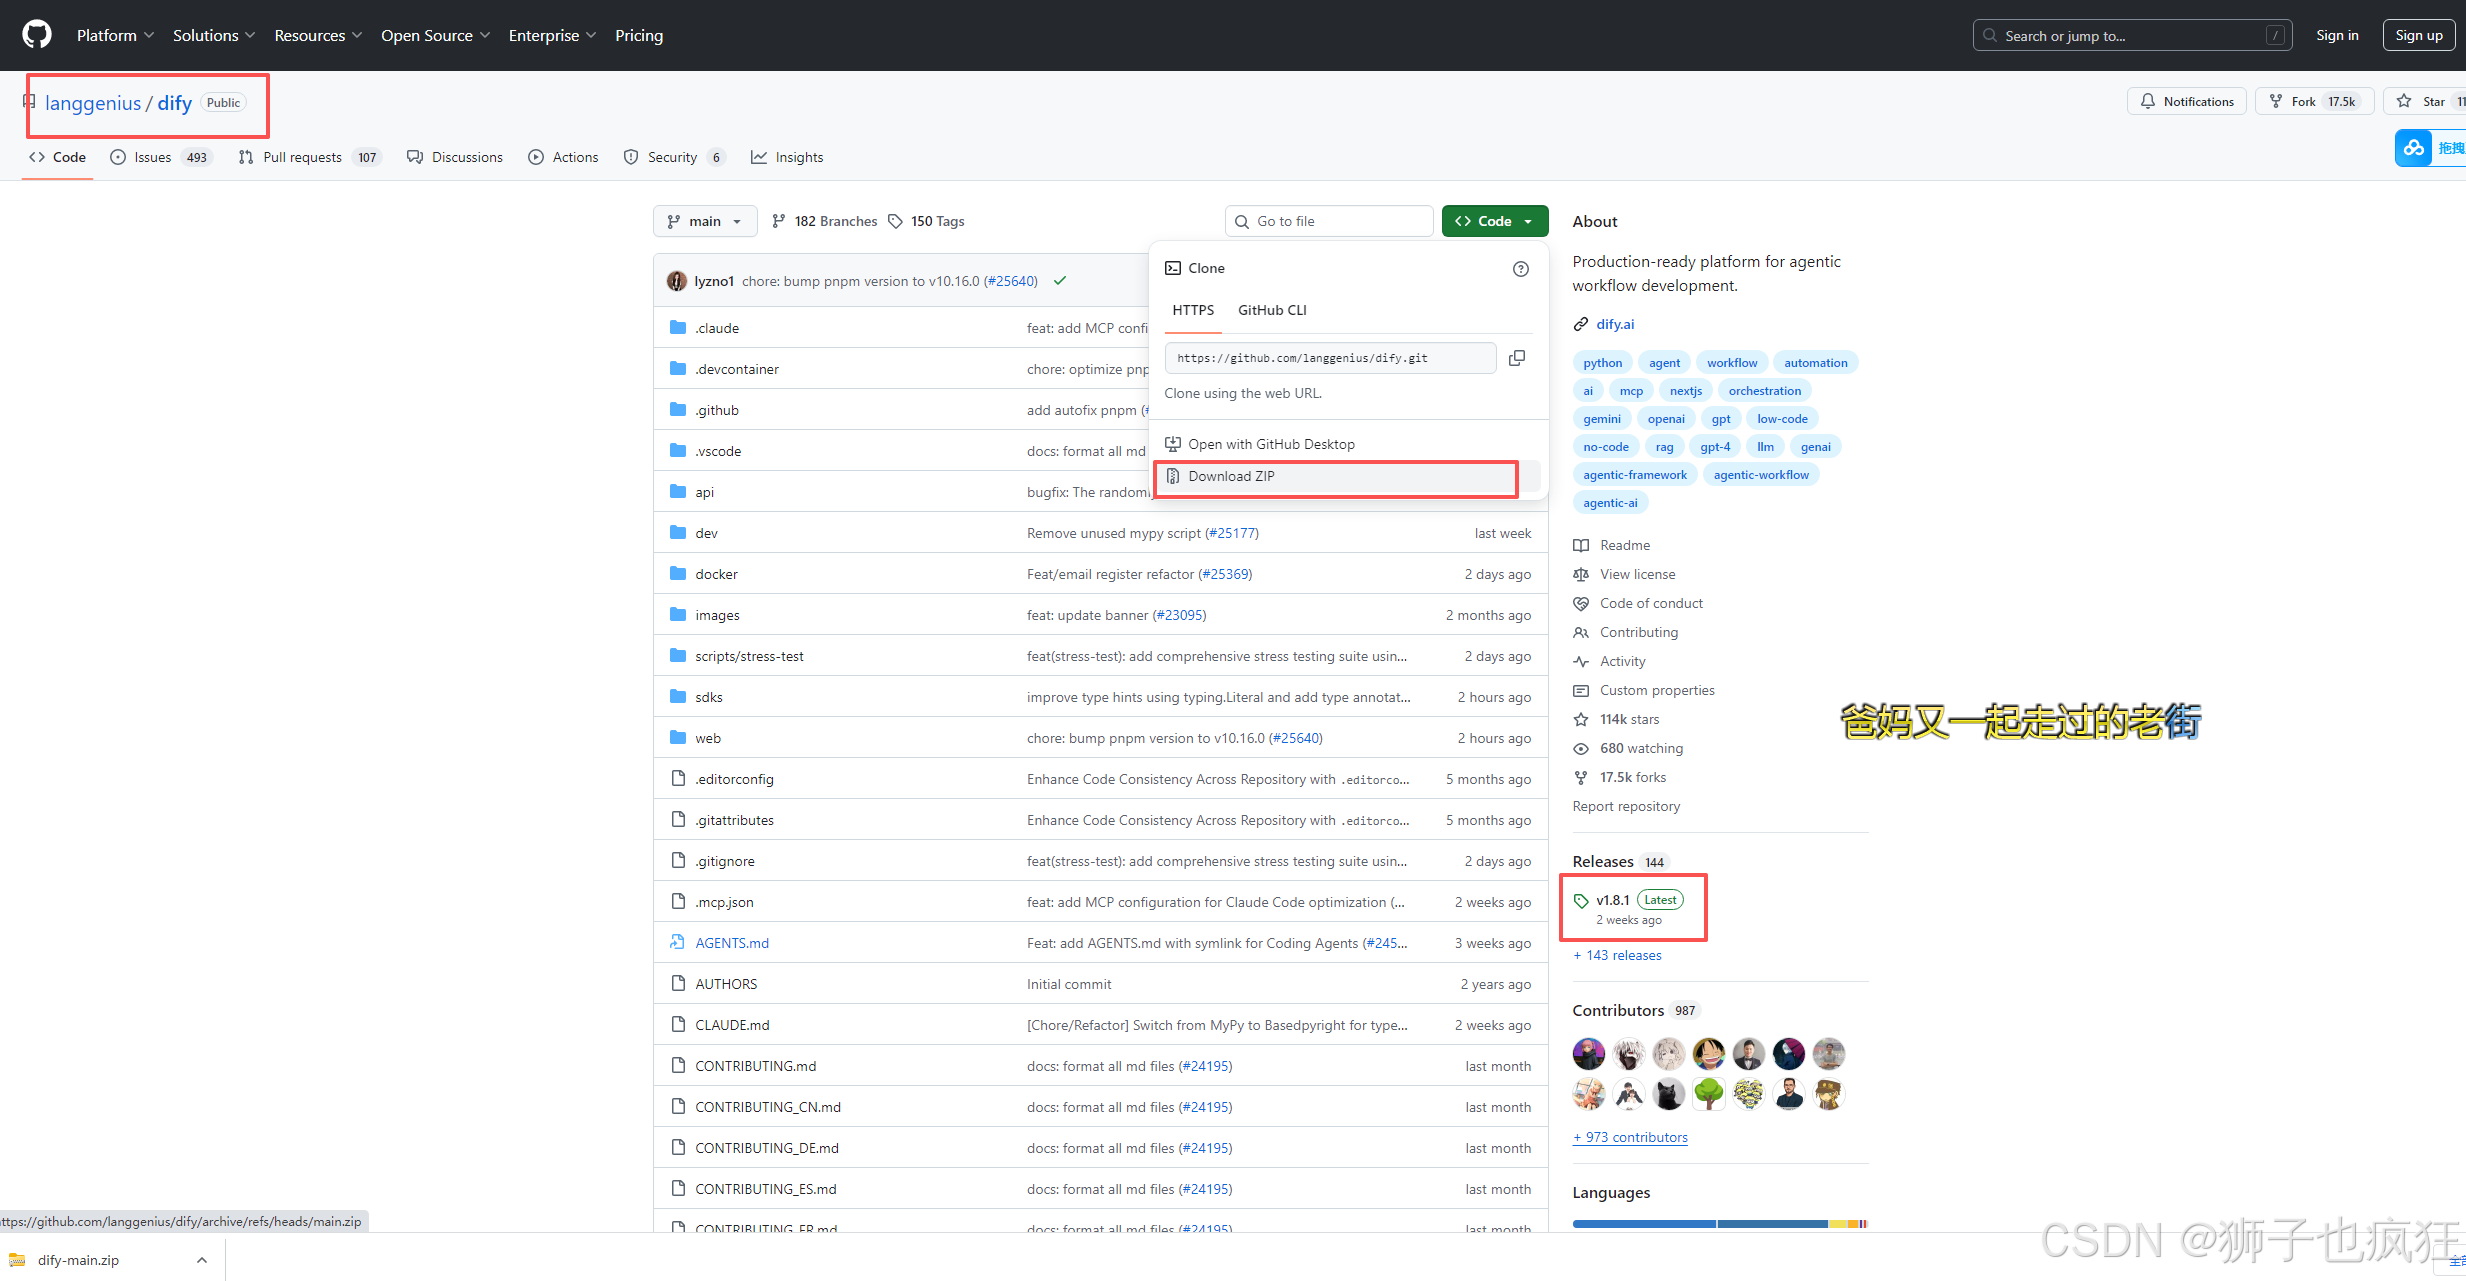2466x1281 pixels.
Task: Open the tree contributor avatar
Action: tap(1708, 1094)
